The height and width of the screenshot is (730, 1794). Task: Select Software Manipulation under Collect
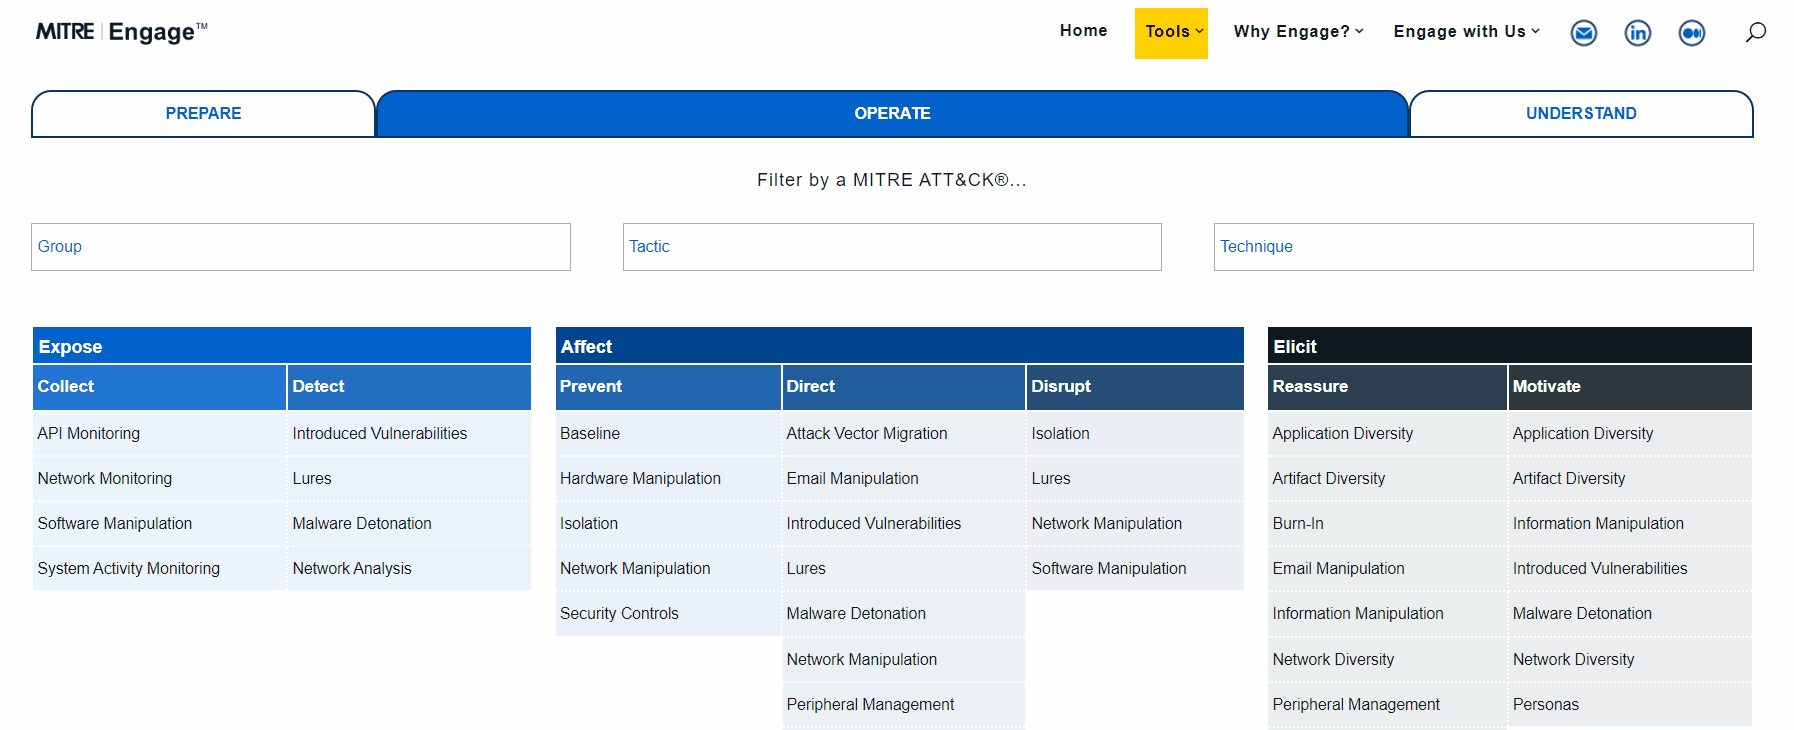[115, 524]
